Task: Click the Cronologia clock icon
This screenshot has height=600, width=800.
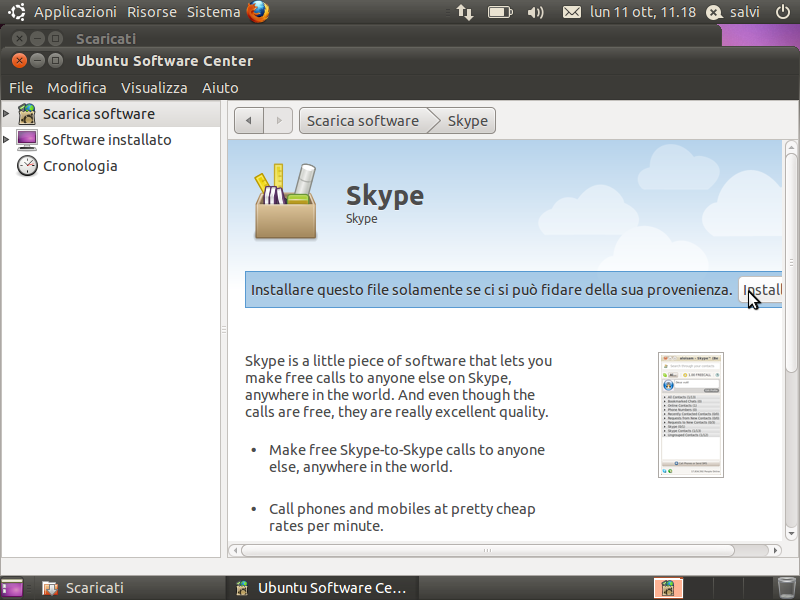Action: [x=27, y=166]
